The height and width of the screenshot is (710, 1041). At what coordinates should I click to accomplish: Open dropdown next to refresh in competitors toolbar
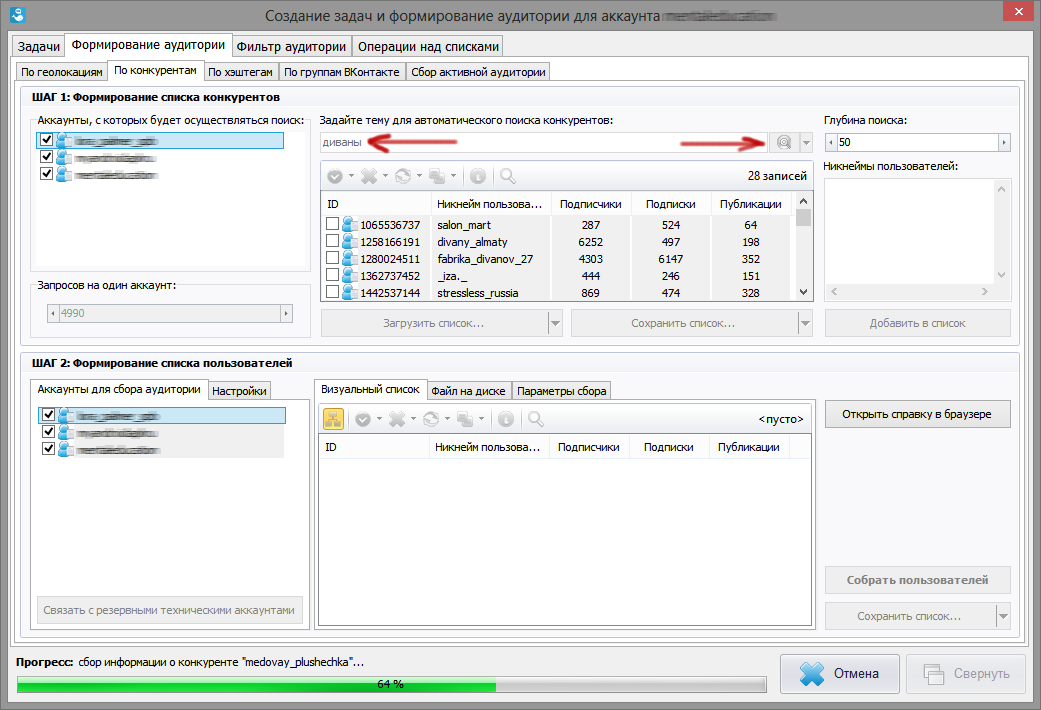coord(419,176)
